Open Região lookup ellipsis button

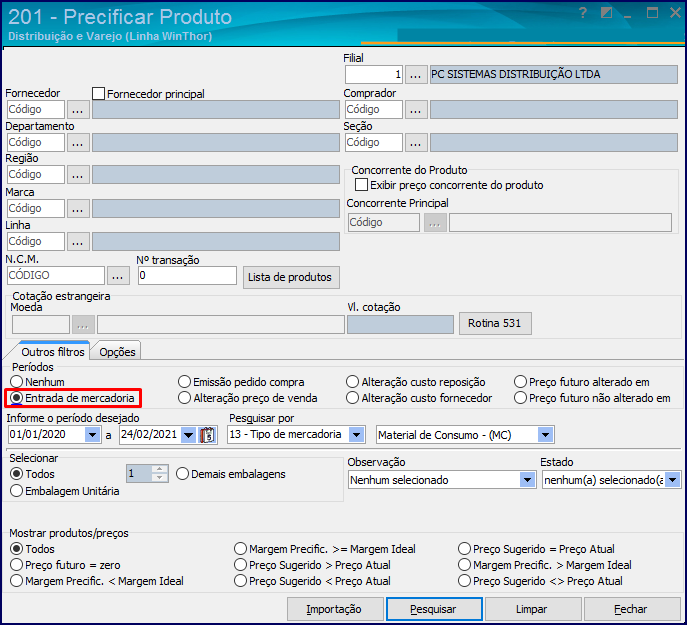click(x=78, y=174)
